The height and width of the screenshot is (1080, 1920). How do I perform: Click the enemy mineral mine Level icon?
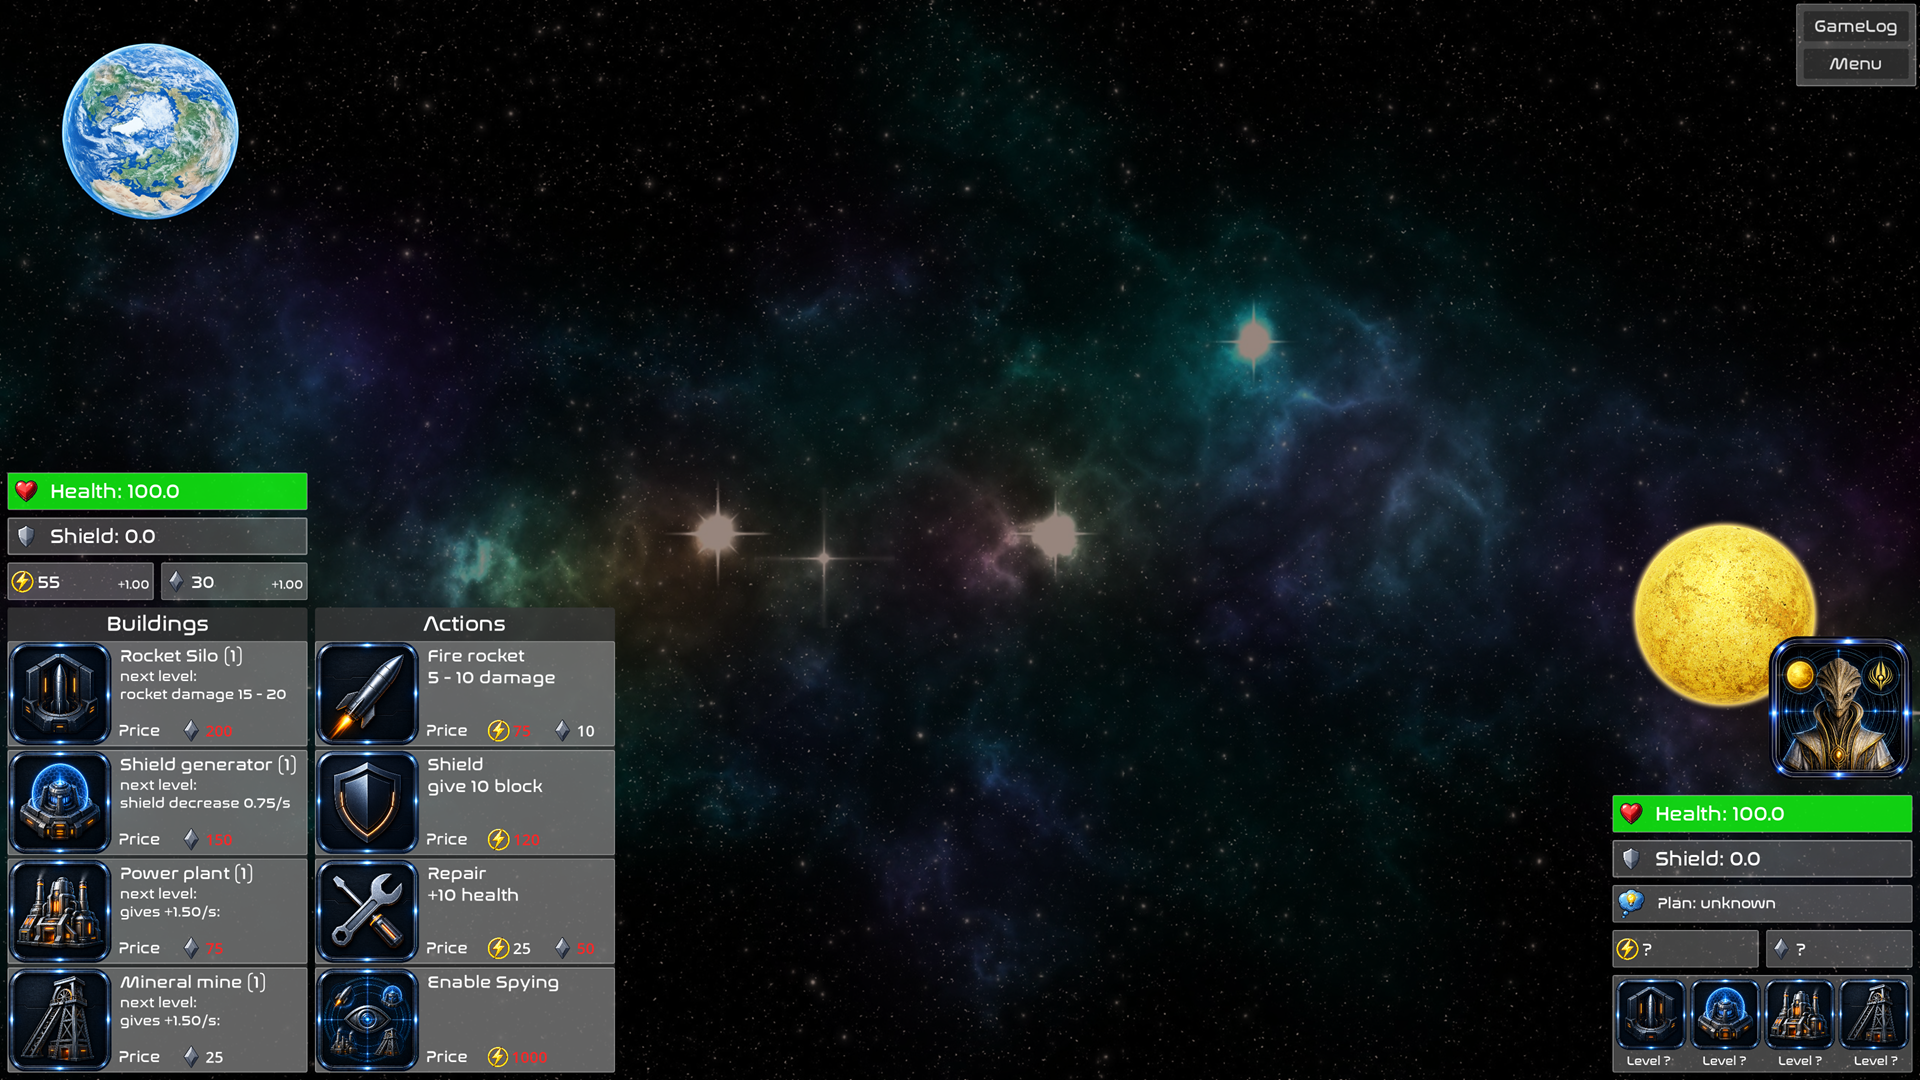[x=1874, y=1024]
